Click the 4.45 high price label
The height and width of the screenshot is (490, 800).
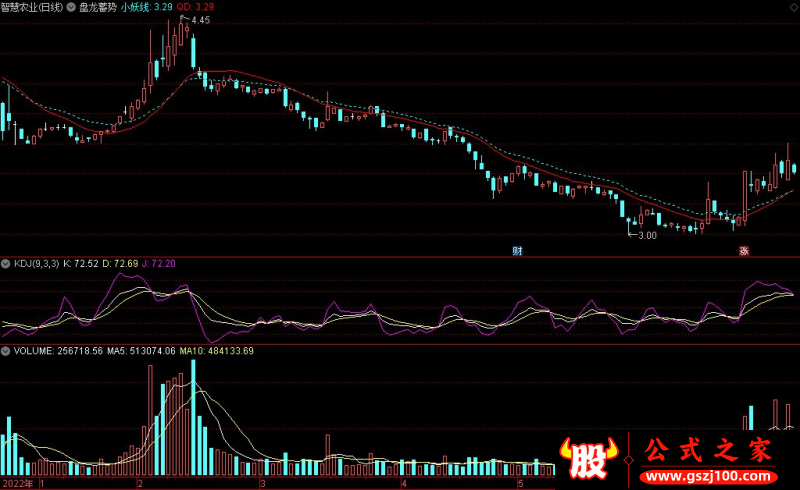[201, 20]
